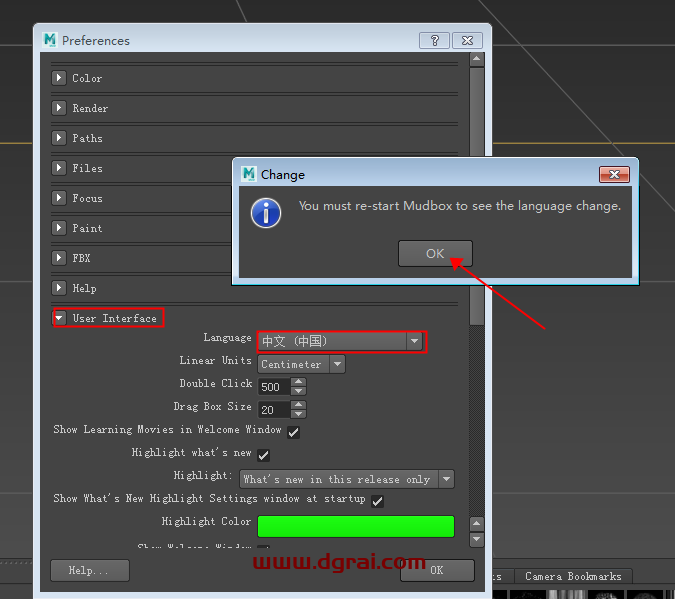This screenshot has height=599, width=675.
Task: Click the Preferences scrollbar thumb
Action: (477, 196)
